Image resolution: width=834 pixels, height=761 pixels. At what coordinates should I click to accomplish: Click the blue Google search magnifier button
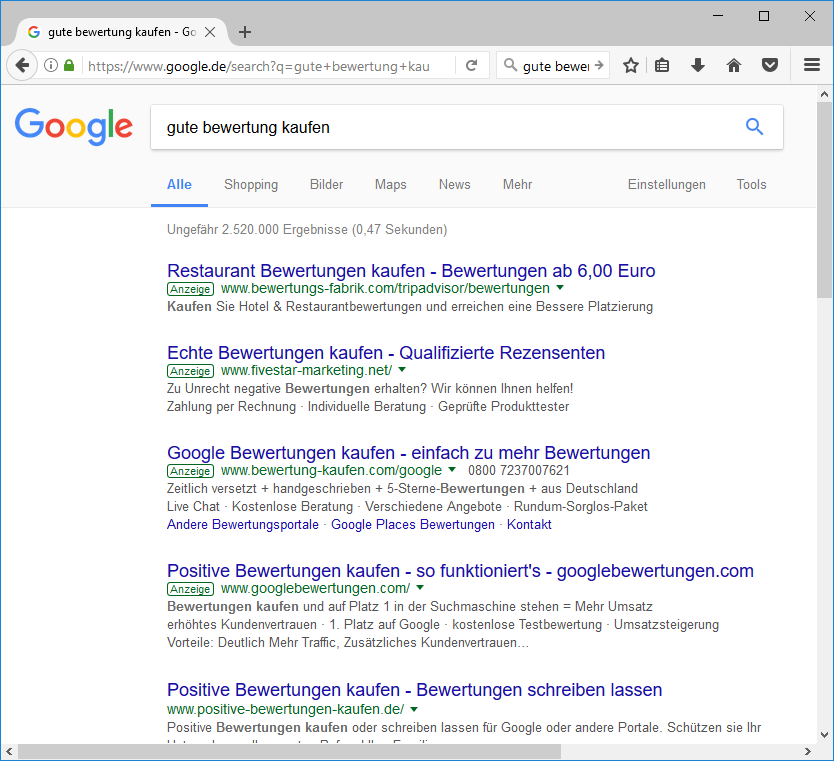pos(754,127)
